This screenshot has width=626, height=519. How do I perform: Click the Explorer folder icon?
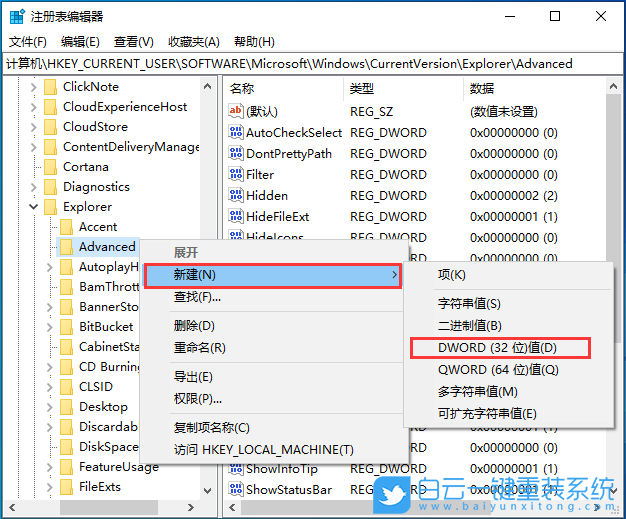(50, 206)
